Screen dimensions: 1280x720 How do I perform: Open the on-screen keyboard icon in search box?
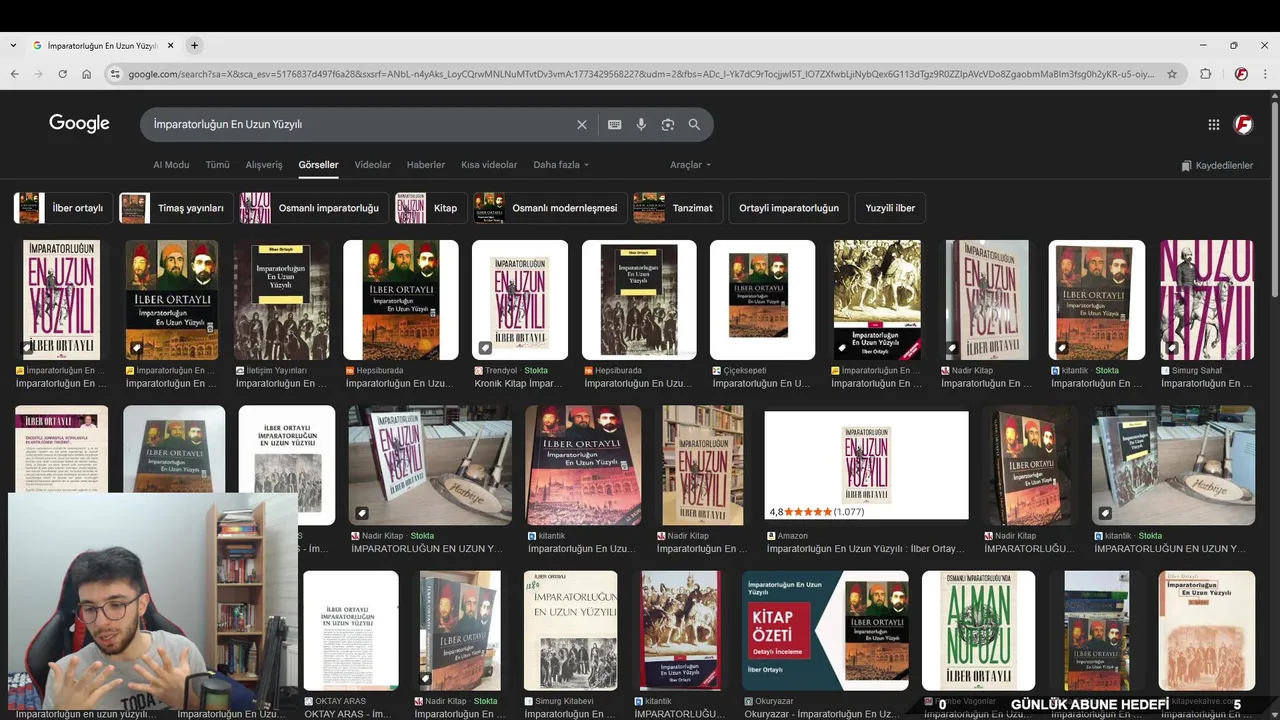pyautogui.click(x=614, y=125)
